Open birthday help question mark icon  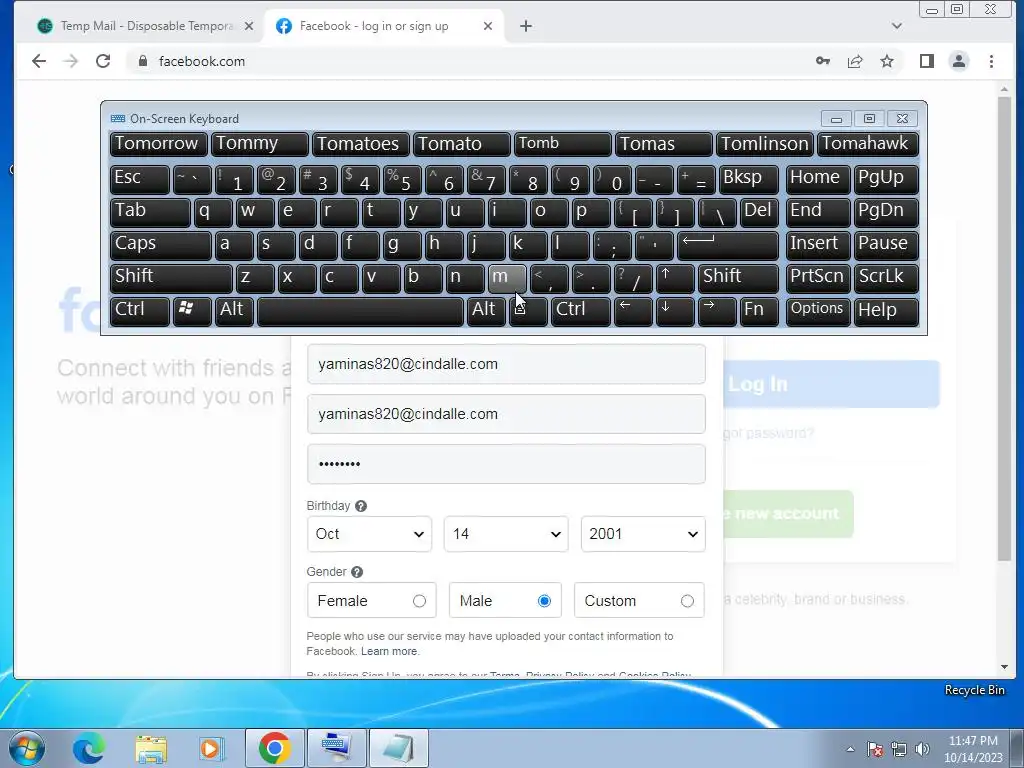[x=360, y=506]
